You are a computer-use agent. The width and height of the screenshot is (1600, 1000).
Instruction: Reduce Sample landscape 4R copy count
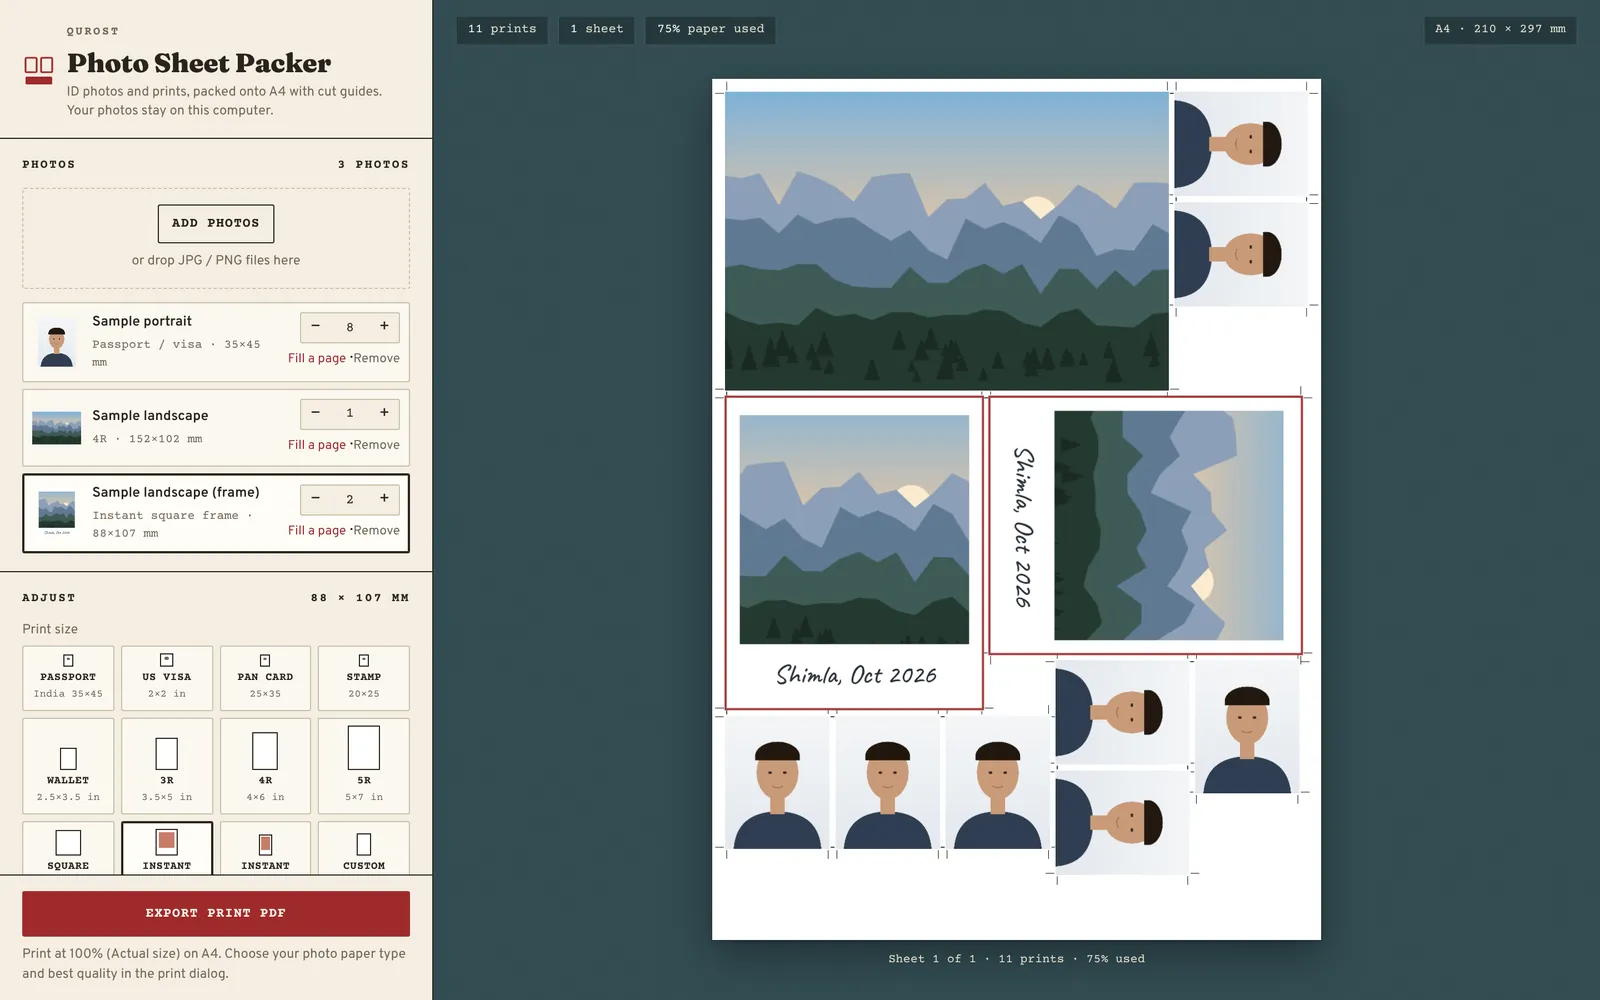point(316,413)
